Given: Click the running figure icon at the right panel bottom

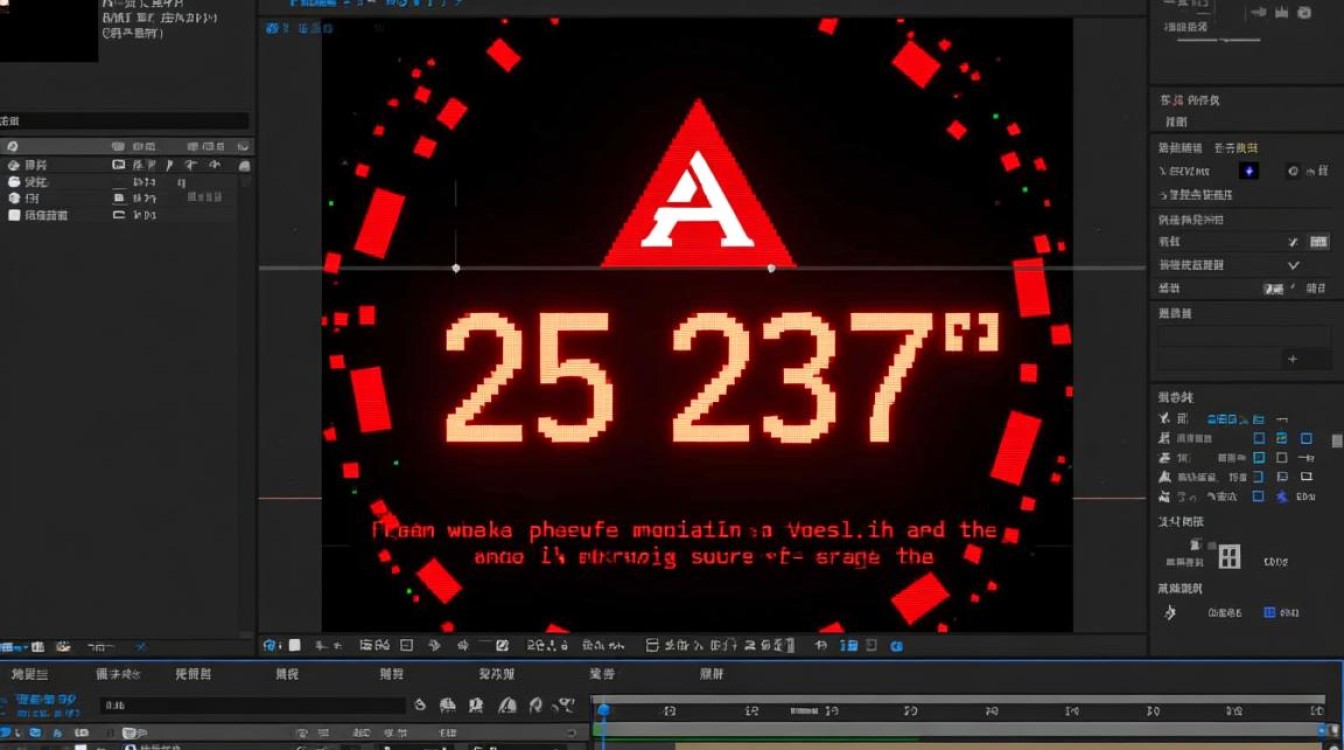Looking at the screenshot, I should (1169, 612).
